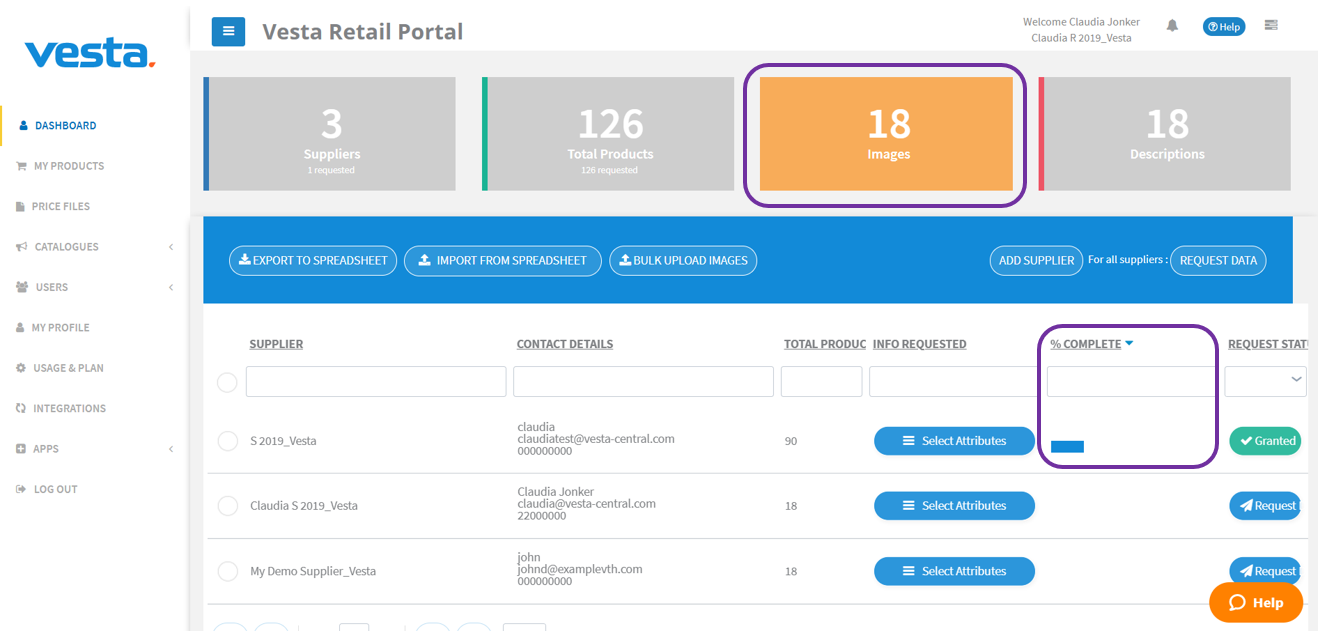Viewport: 1318px width, 632px height.
Task: Open the 3 Suppliers card
Action: pyautogui.click(x=330, y=134)
